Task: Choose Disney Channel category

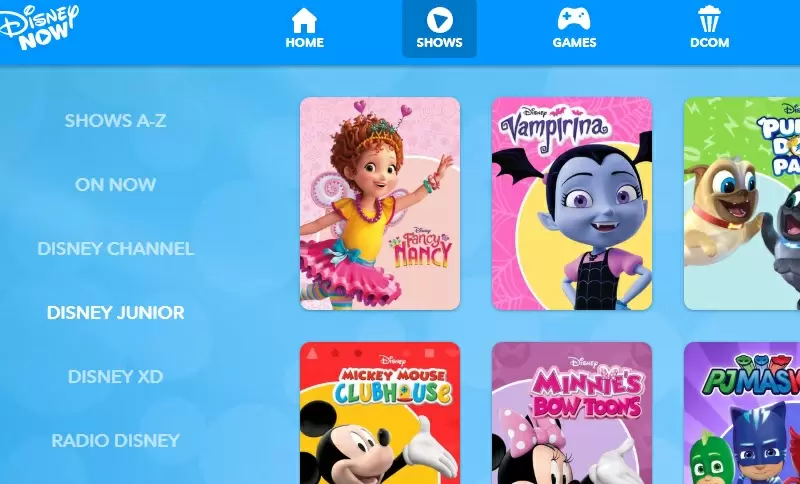Action: tap(116, 249)
